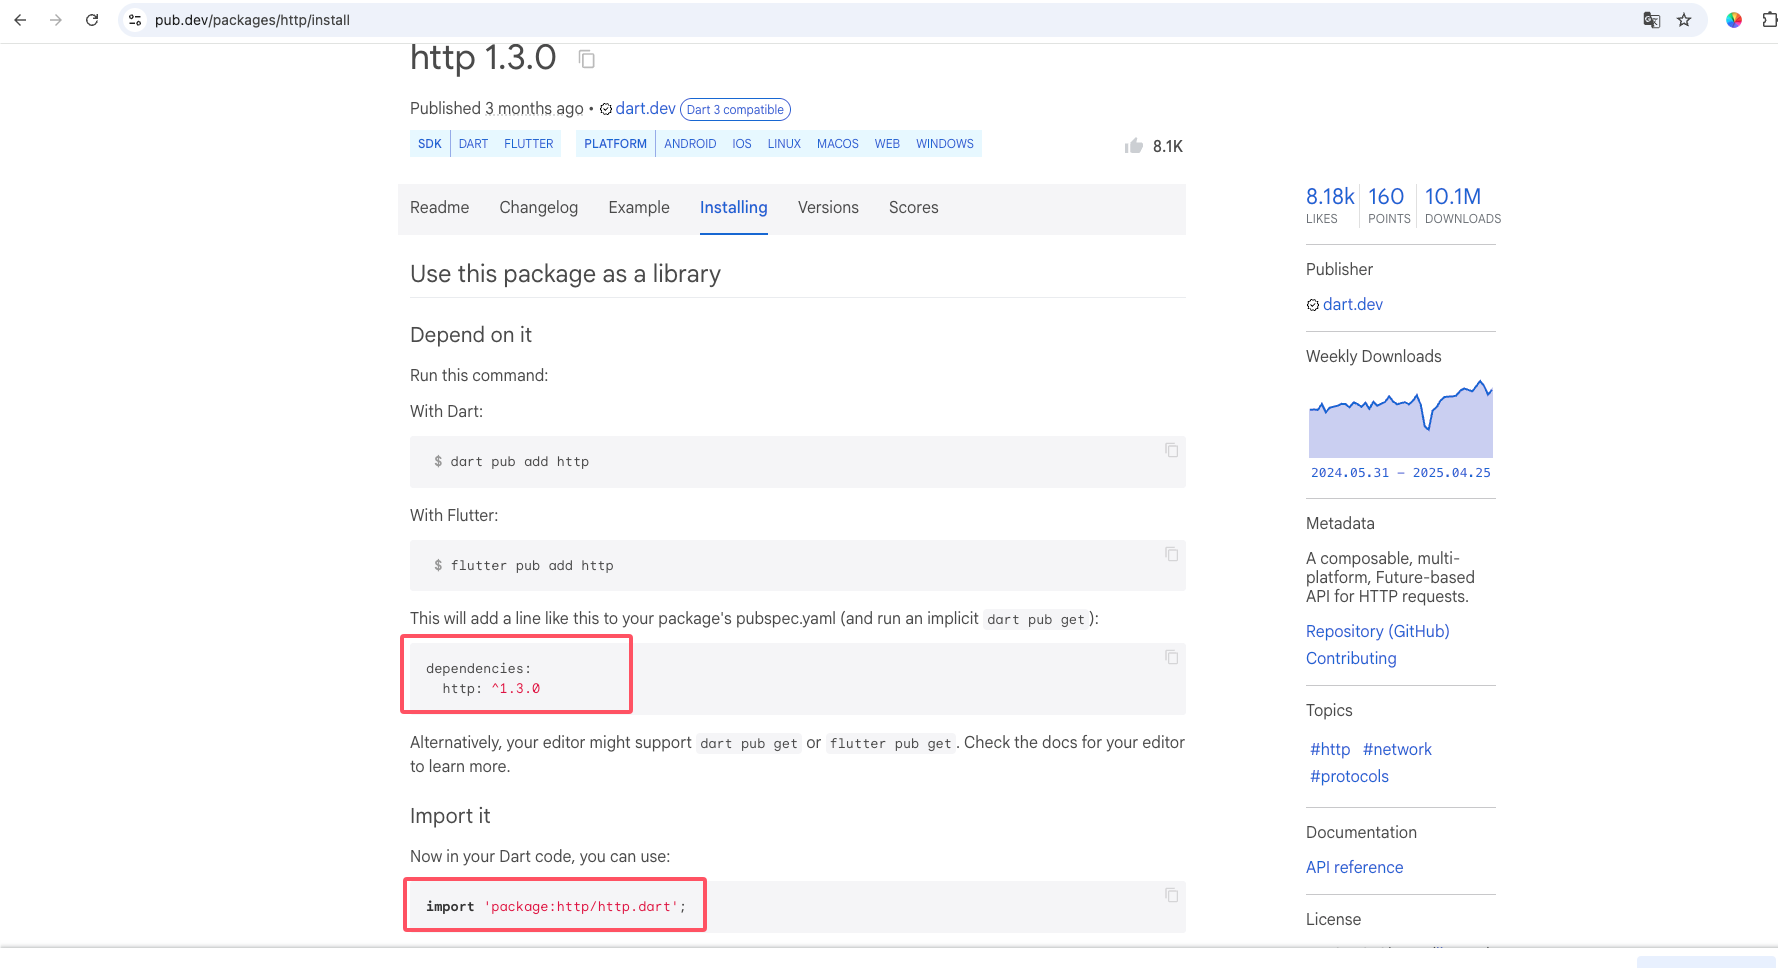The height and width of the screenshot is (968, 1778).
Task: Open the #network topic
Action: click(x=1397, y=749)
